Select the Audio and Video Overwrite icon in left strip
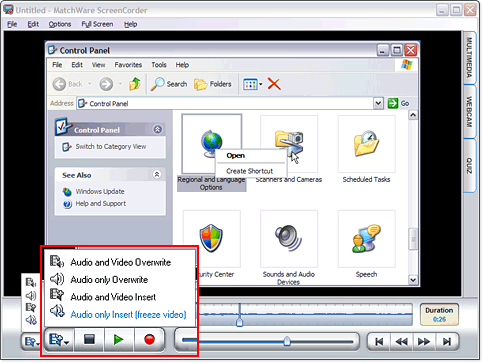The width and height of the screenshot is (483, 364). (x=31, y=283)
